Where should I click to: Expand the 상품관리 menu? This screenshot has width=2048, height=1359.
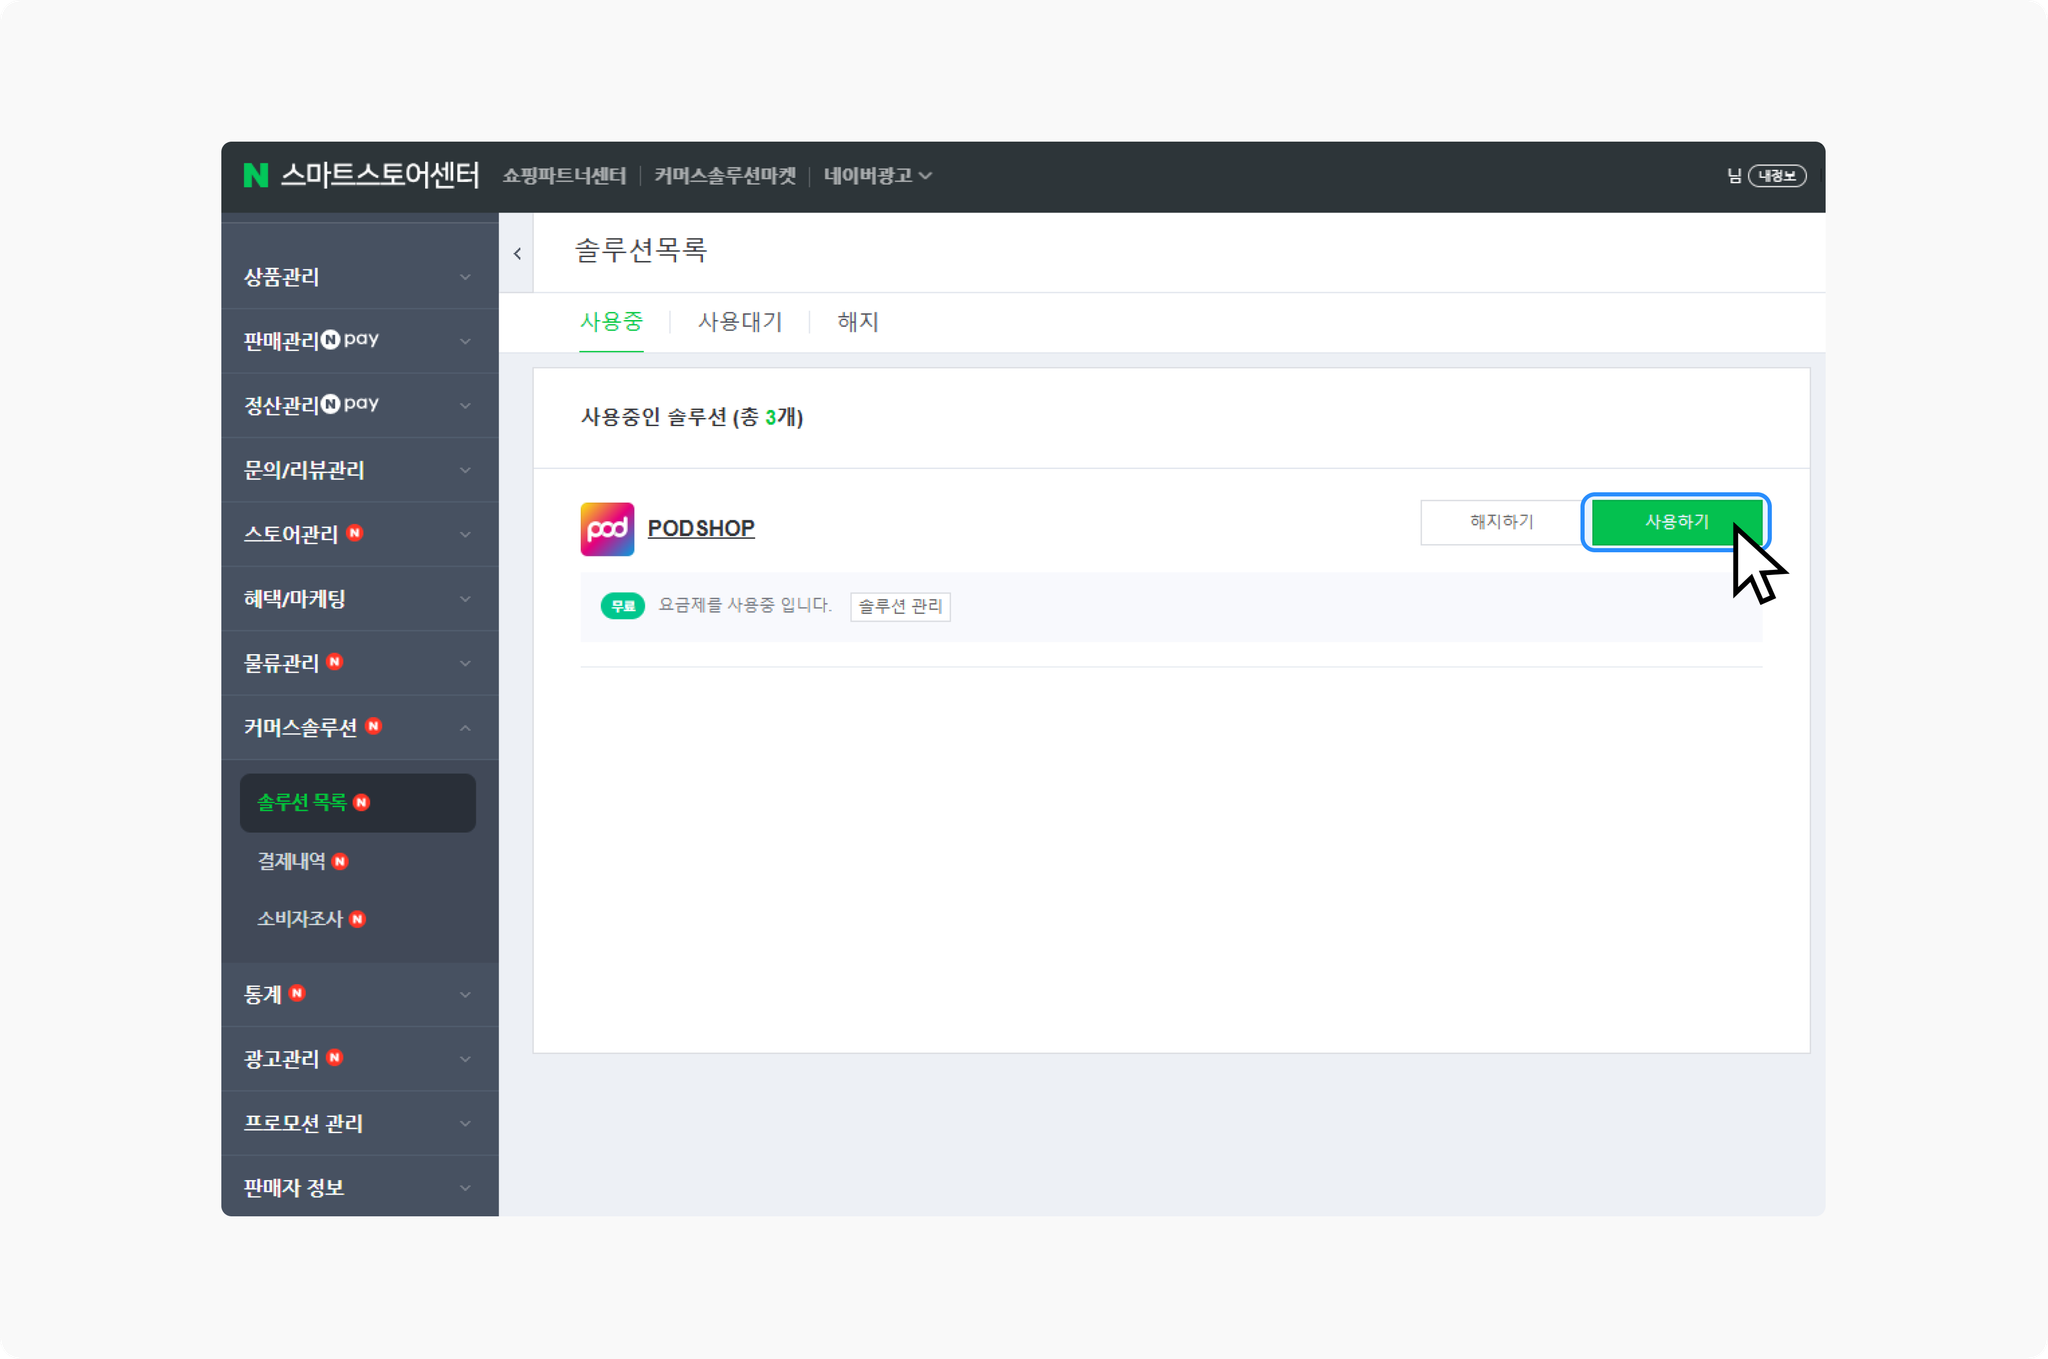[360, 277]
